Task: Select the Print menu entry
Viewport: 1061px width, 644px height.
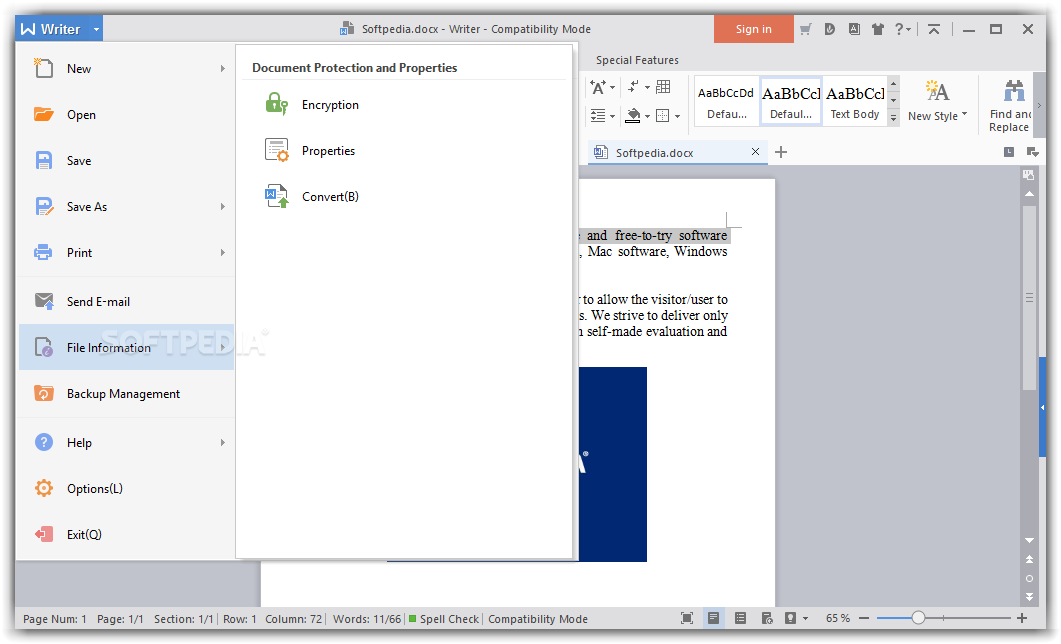Action: [x=127, y=252]
